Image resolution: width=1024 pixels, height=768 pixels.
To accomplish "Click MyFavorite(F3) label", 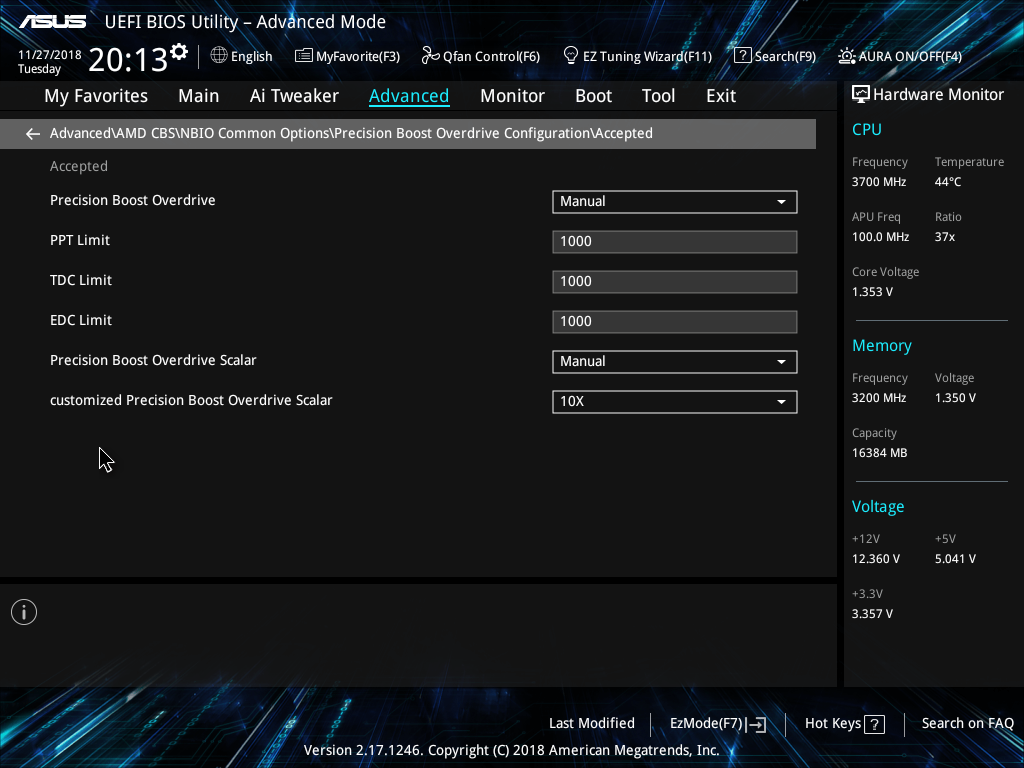I will [x=358, y=57].
